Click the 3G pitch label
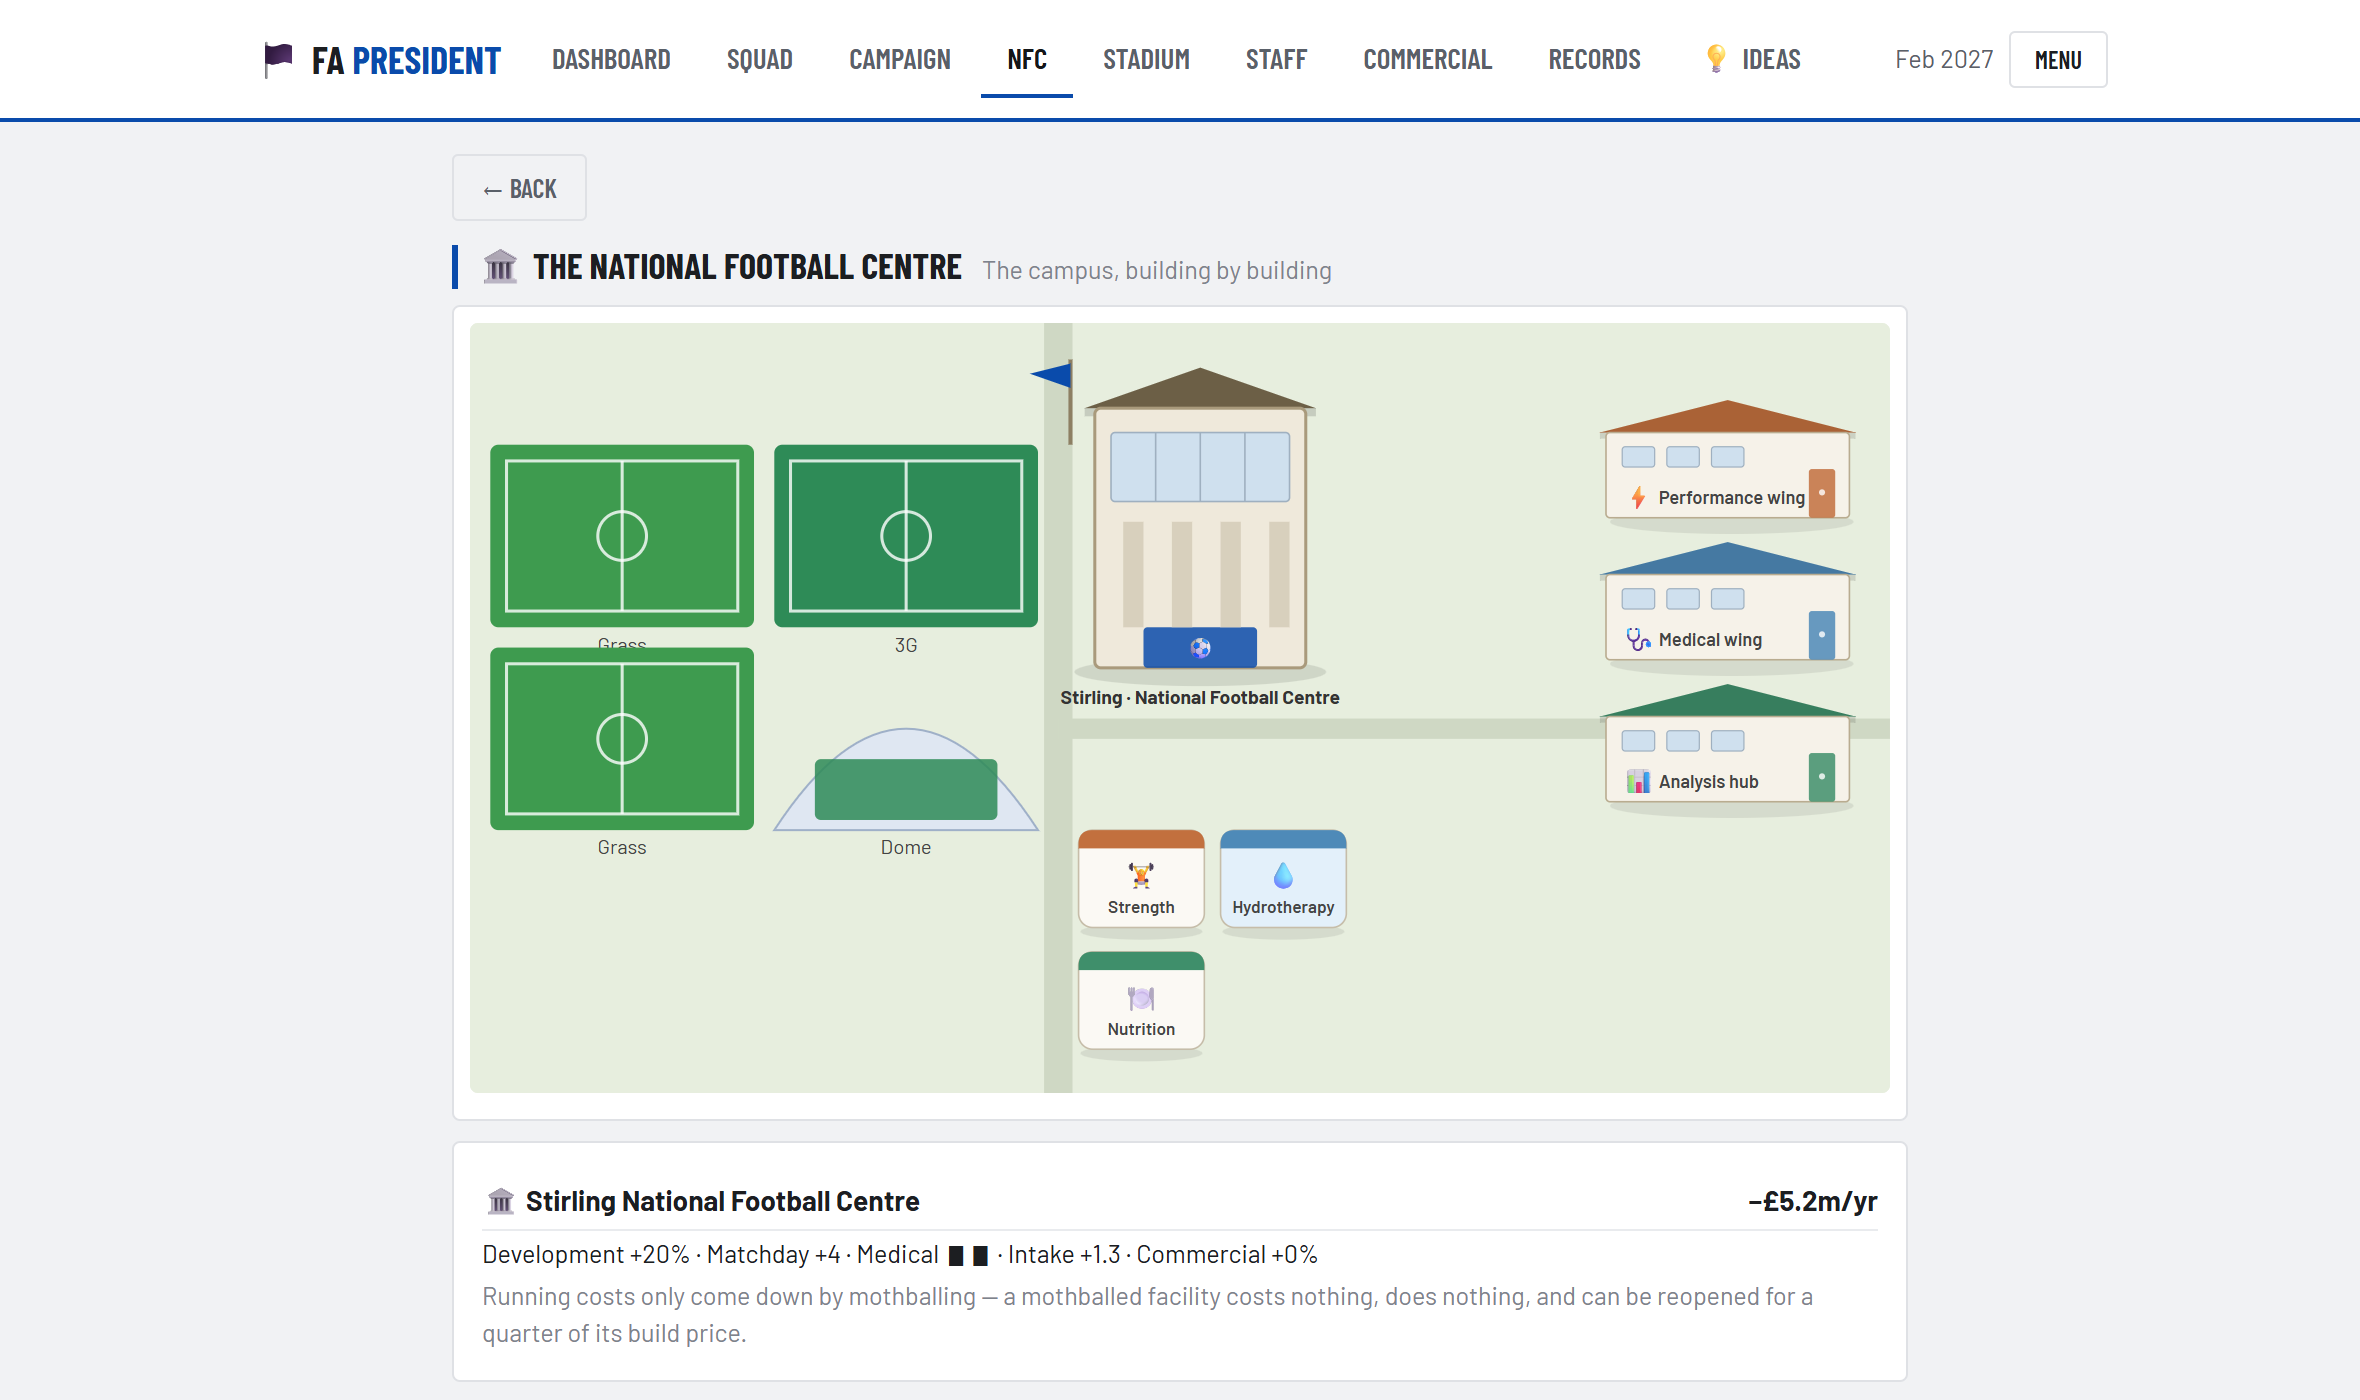Viewport: 2360px width, 1400px height. click(906, 645)
